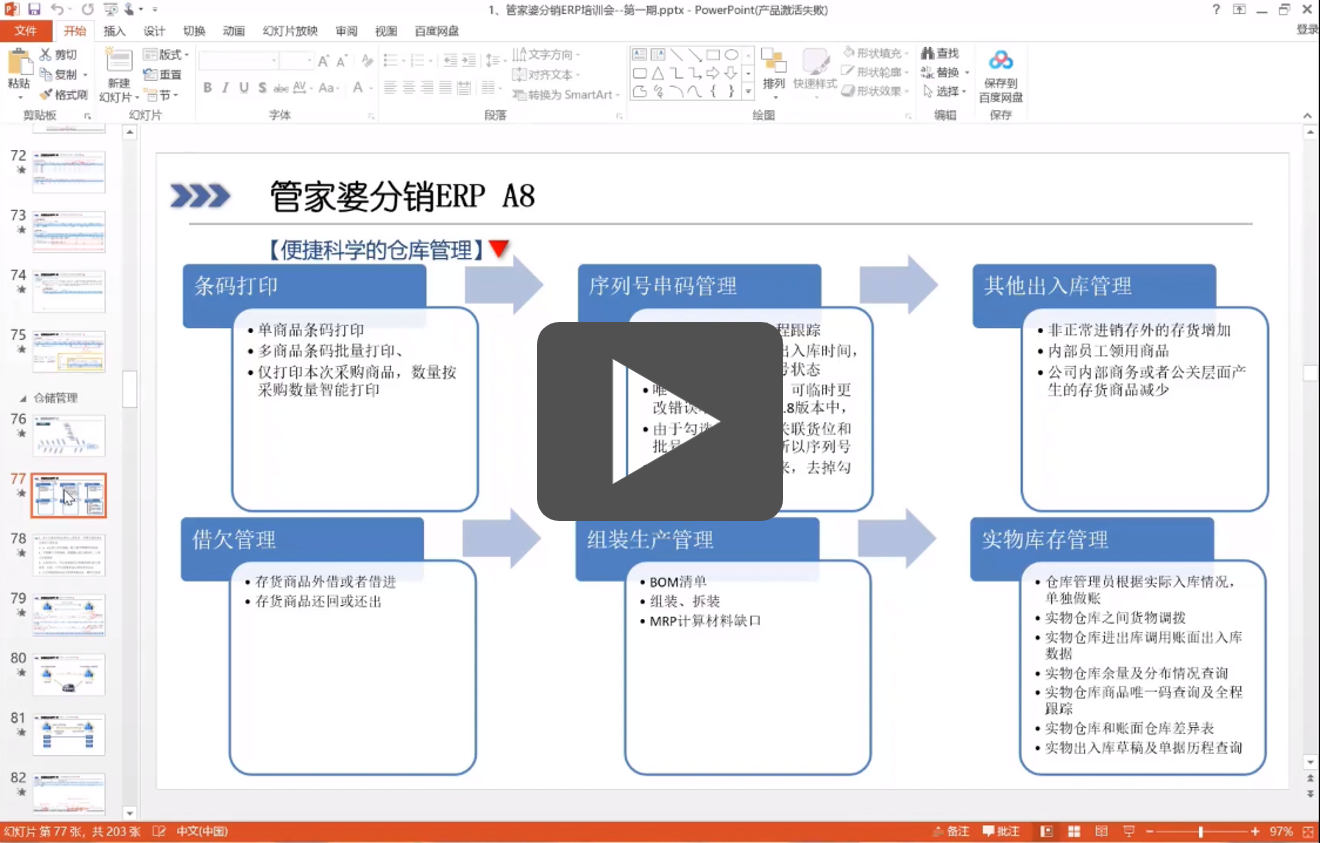Play the video with center play button
This screenshot has height=843, width=1320.
point(660,421)
